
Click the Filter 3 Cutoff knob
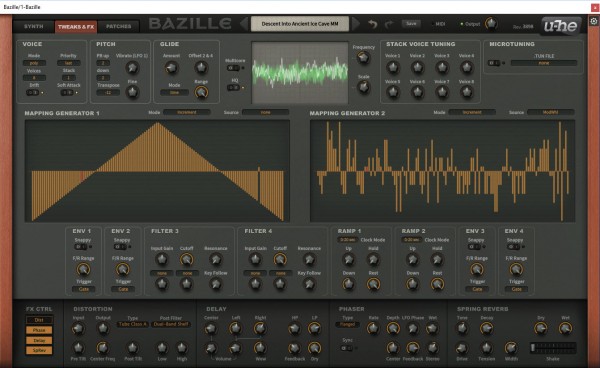(x=186, y=259)
